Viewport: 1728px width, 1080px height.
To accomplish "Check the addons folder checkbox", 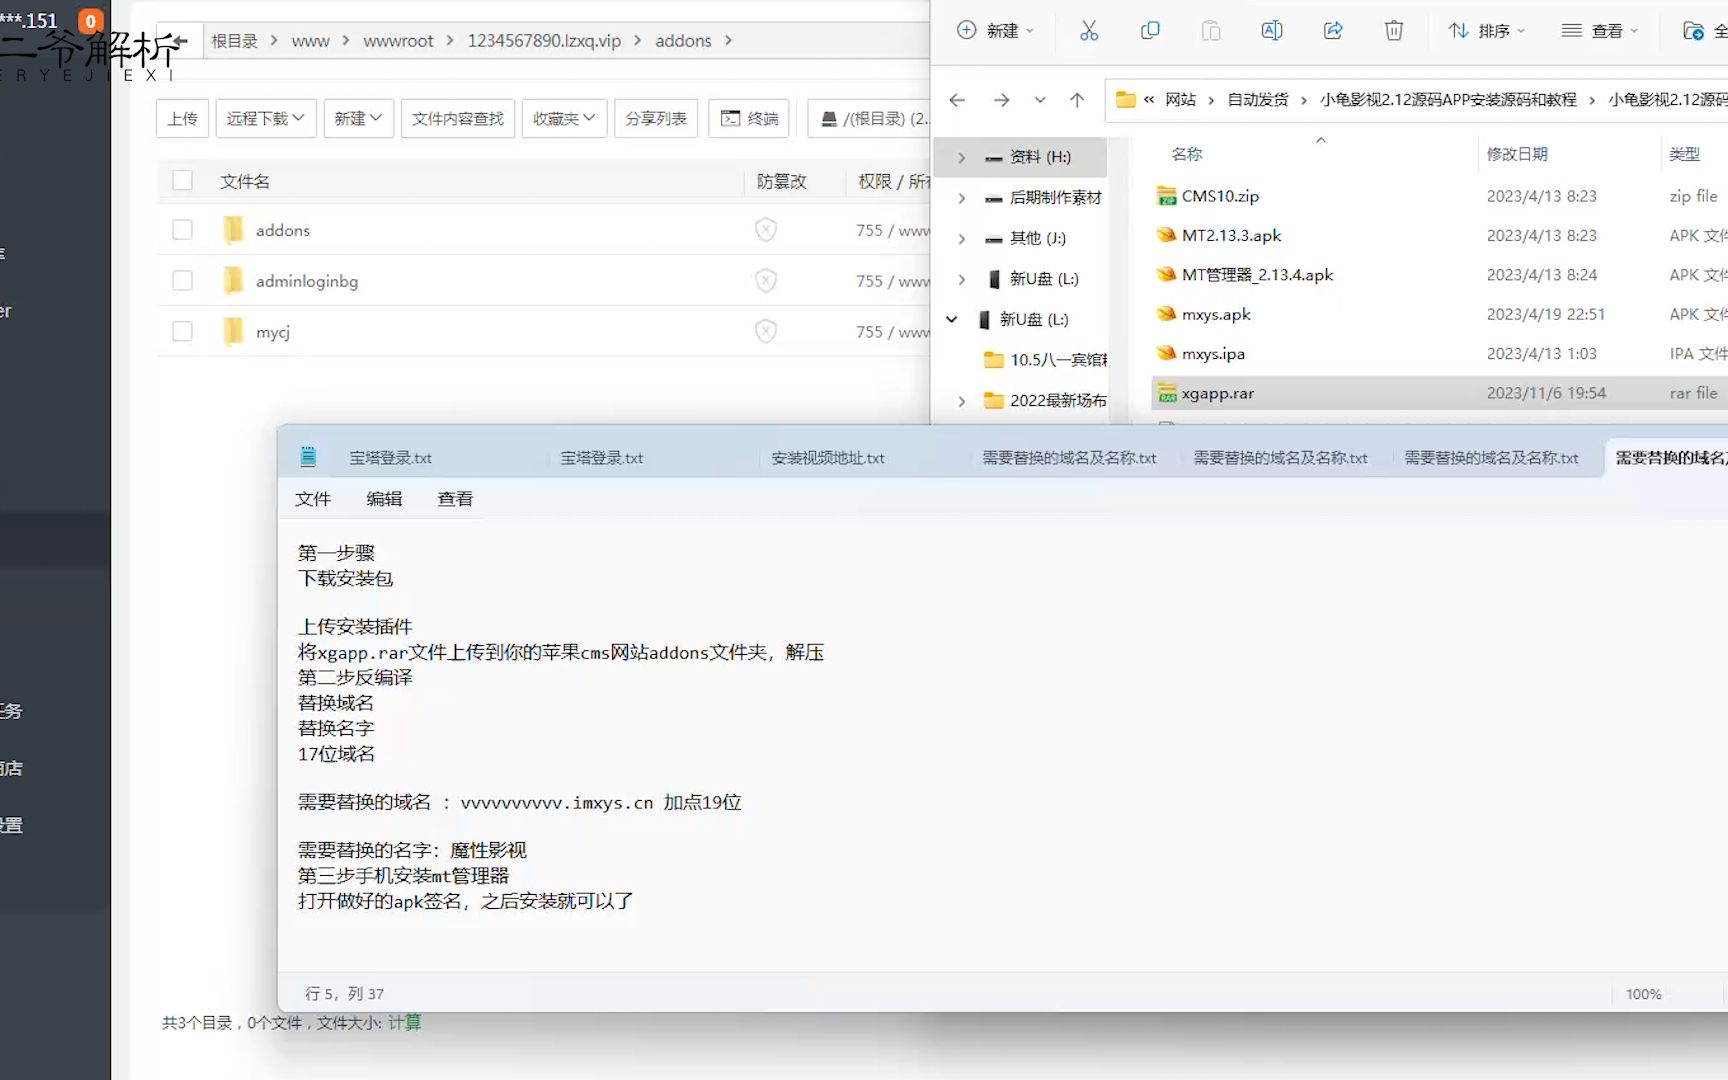I will [x=182, y=230].
